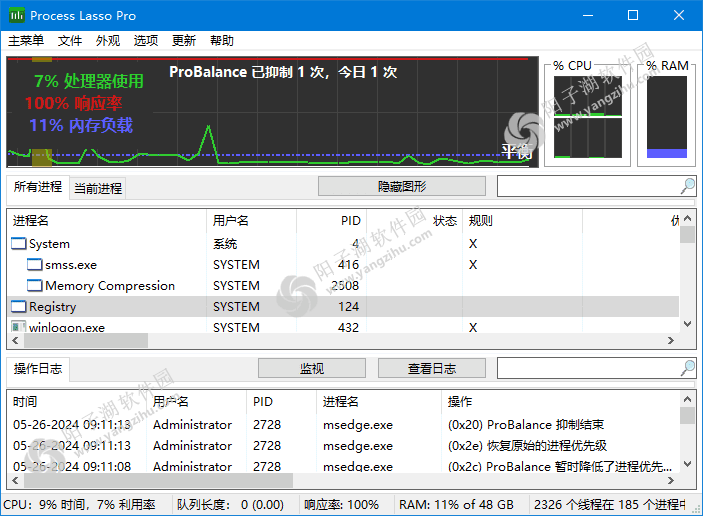Click the RAM: 11% of 48 GB status entry
The image size is (703, 516).
[x=456, y=505]
